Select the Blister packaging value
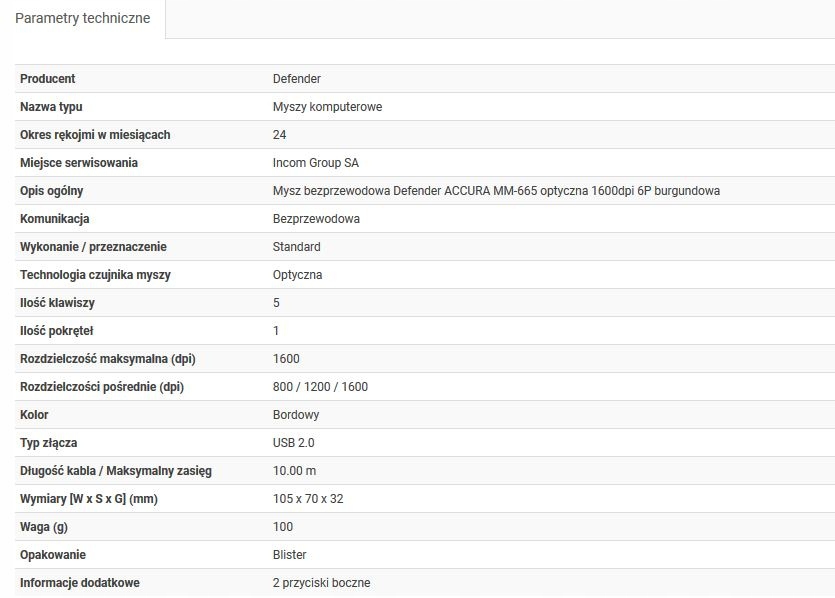Viewport: 835px width, 598px height. (x=289, y=555)
